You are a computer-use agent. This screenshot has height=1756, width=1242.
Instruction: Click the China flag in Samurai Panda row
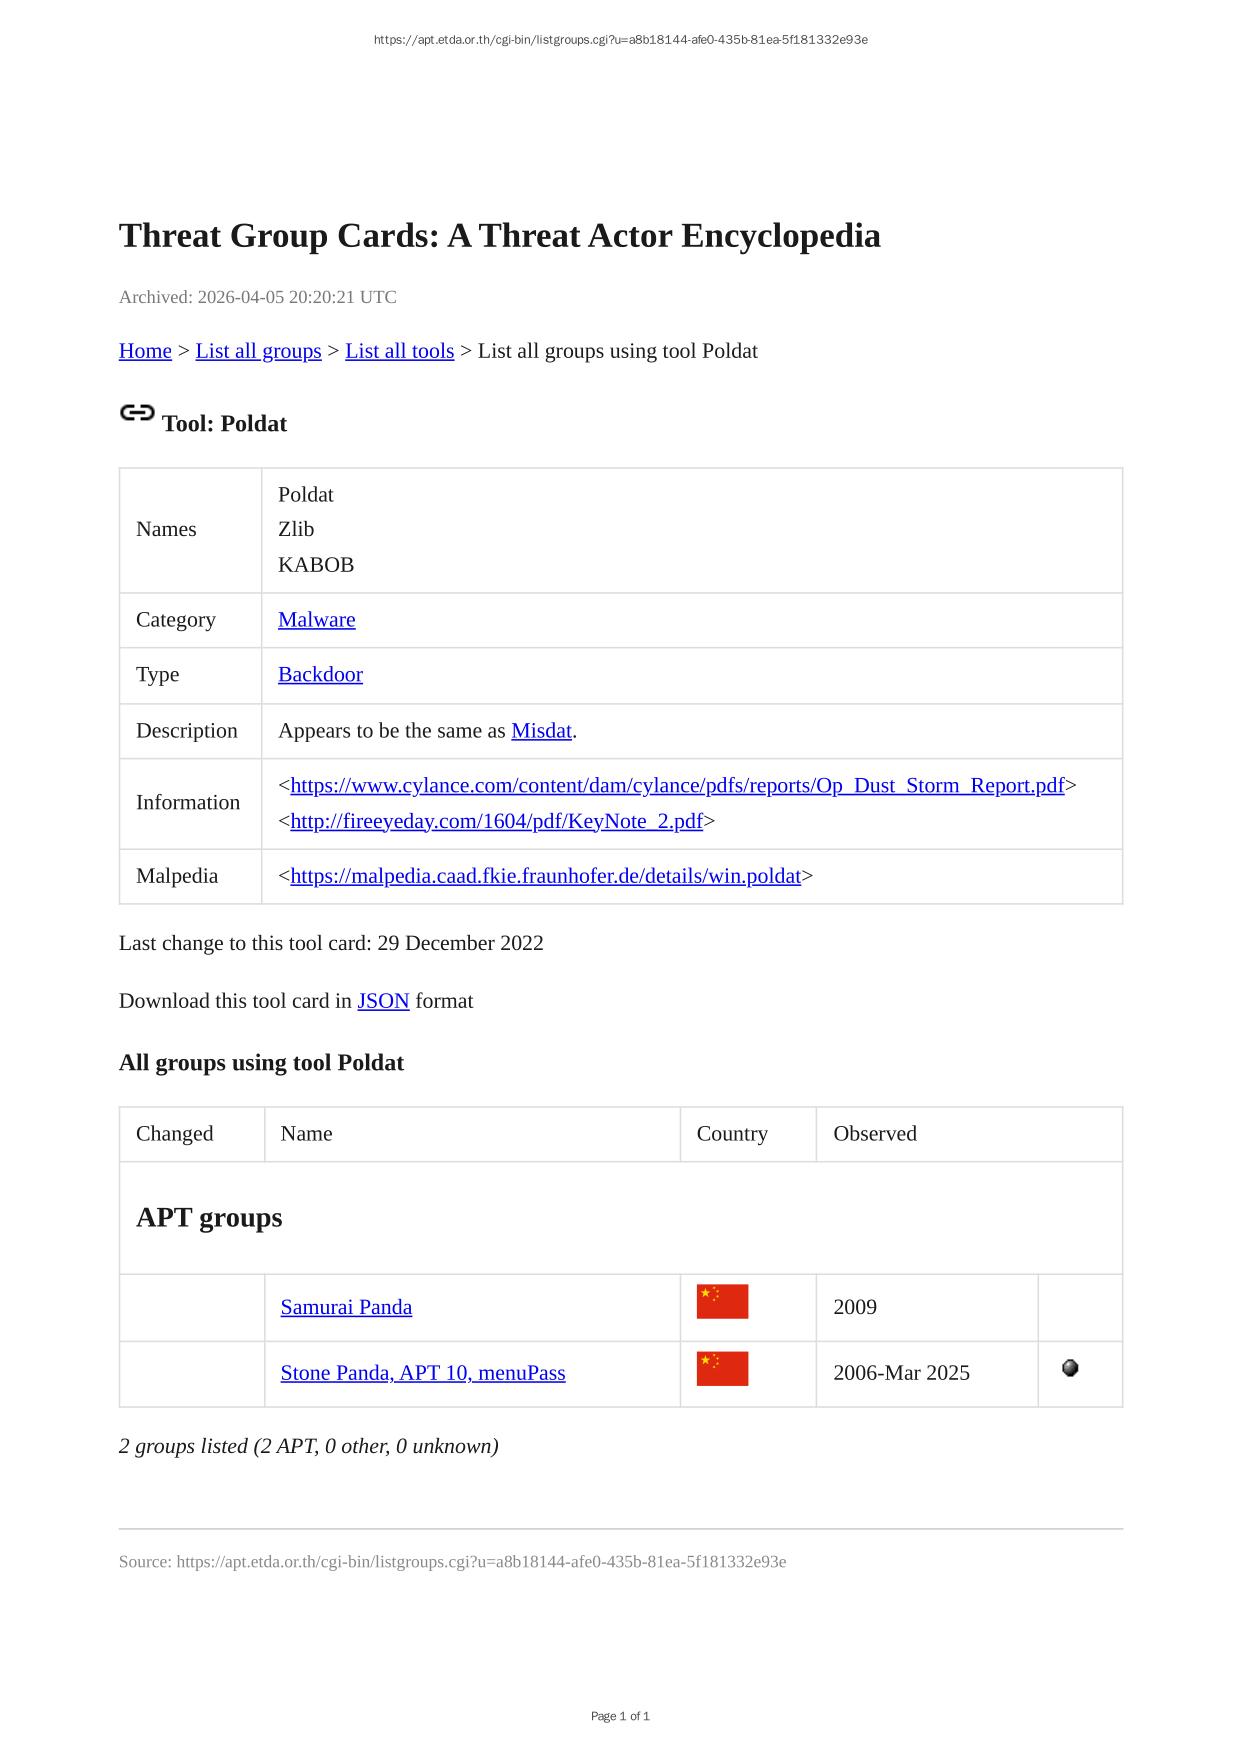(x=722, y=1302)
